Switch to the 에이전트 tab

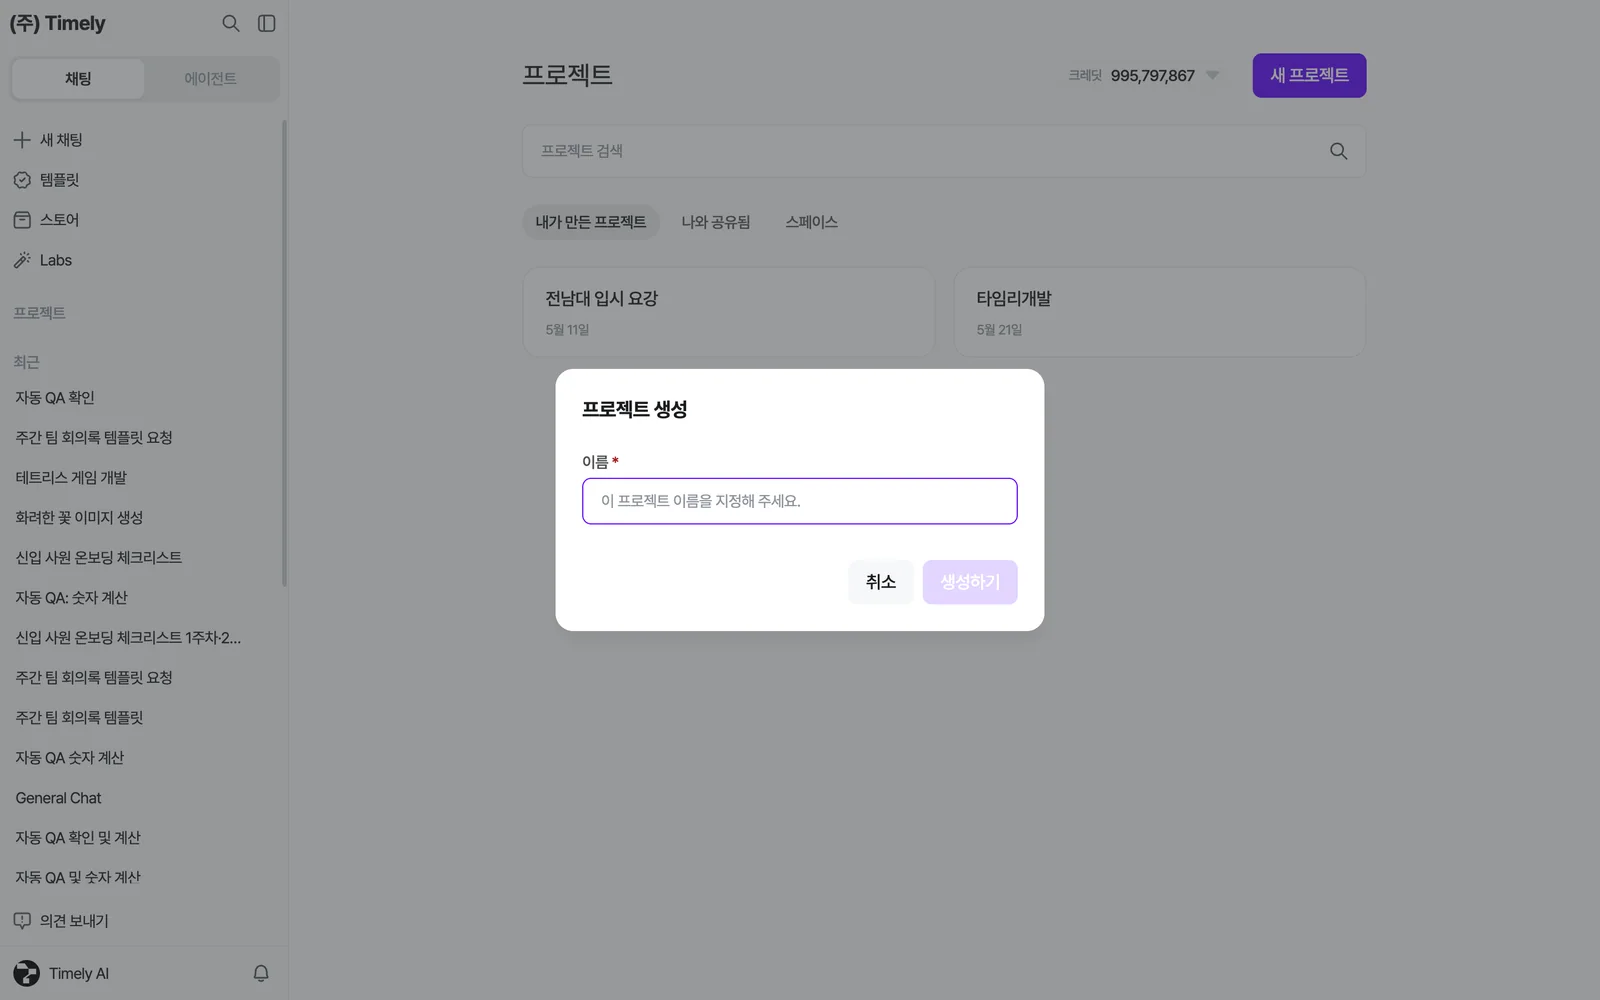[211, 79]
